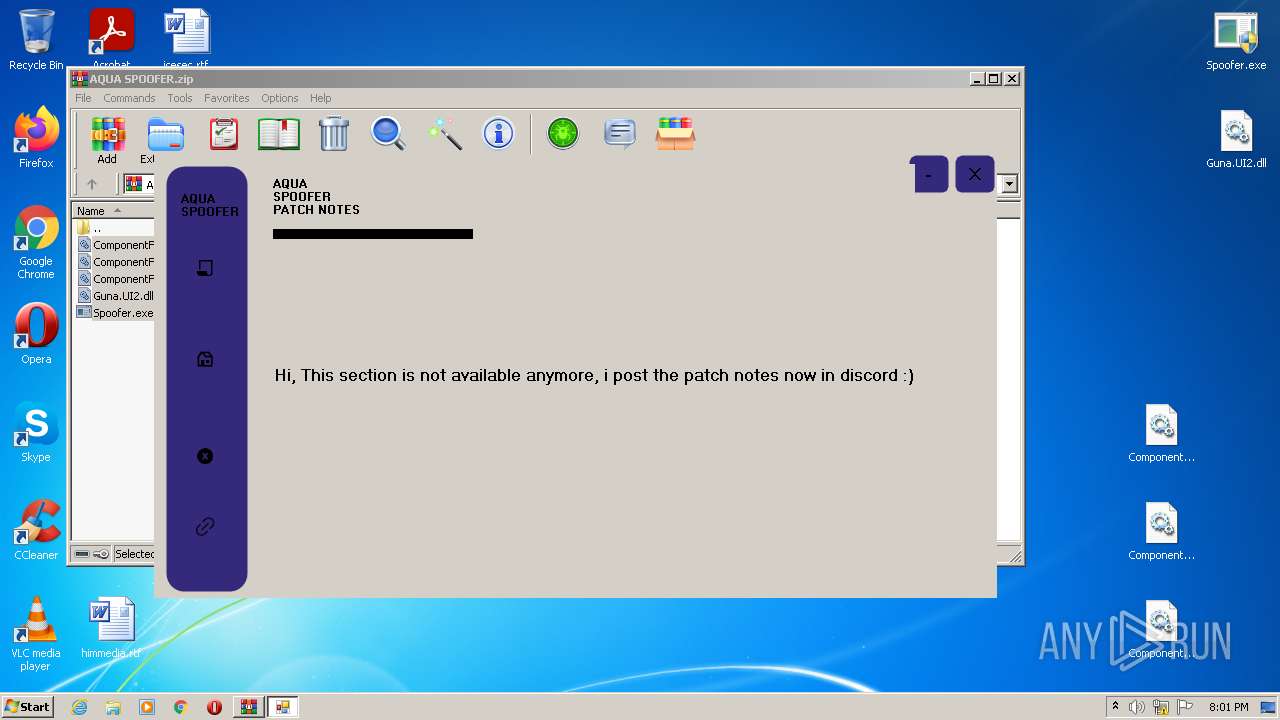
Task: Open the Options menu in WinRAR
Action: tap(280, 98)
